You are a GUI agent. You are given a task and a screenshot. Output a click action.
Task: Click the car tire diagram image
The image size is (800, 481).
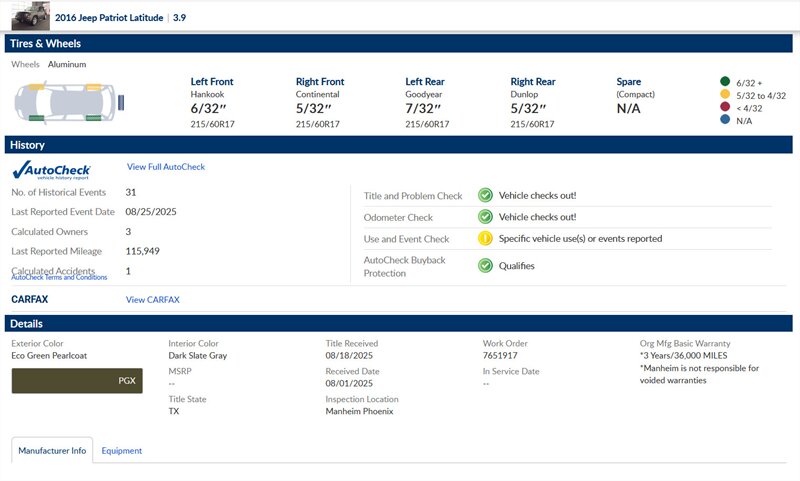[x=69, y=100]
